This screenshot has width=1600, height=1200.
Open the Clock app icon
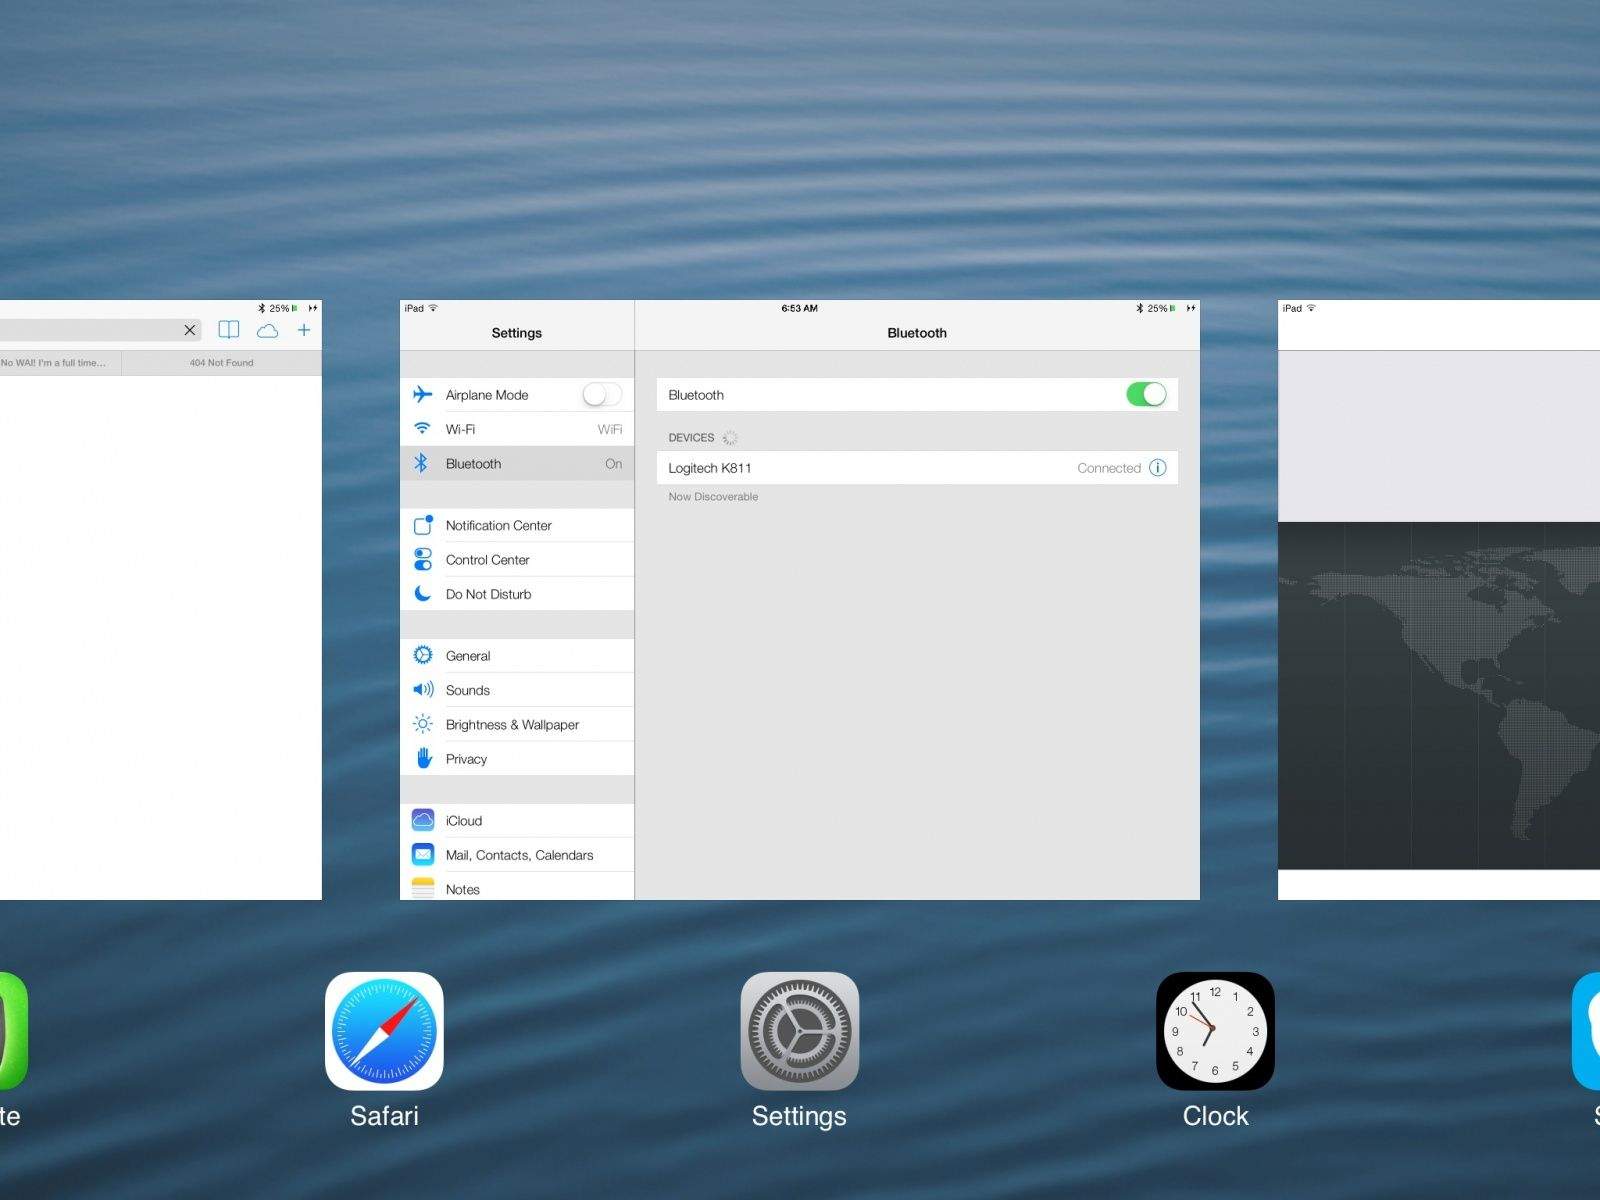(1215, 1031)
